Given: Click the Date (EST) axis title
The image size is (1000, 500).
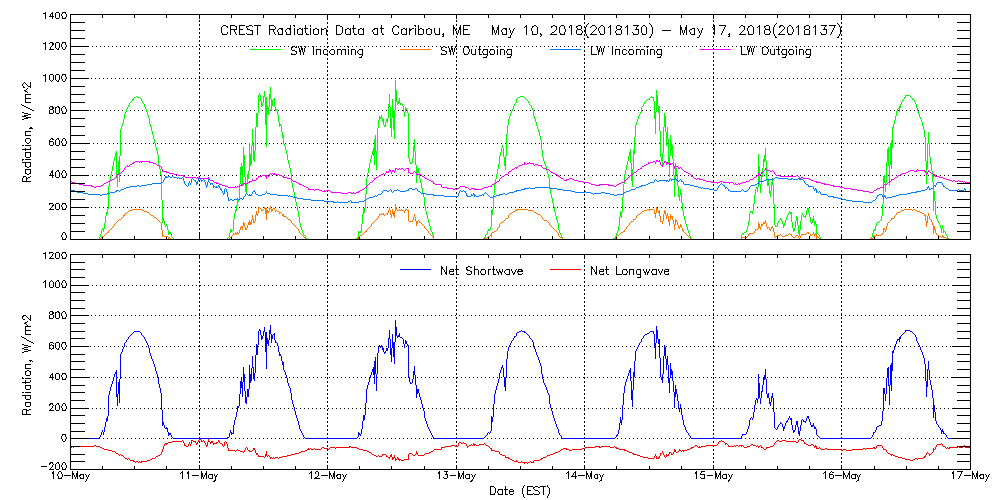Looking at the screenshot, I should coord(520,491).
